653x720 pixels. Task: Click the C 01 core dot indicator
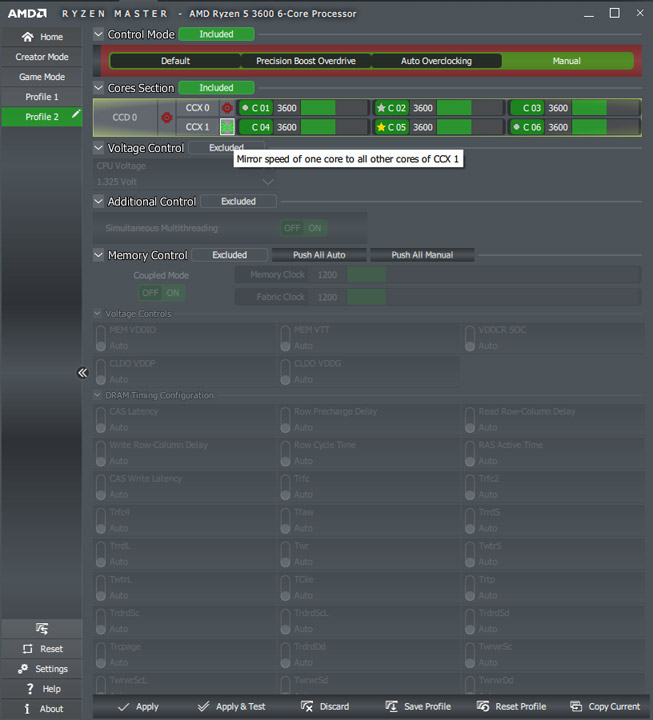pyautogui.click(x=245, y=108)
